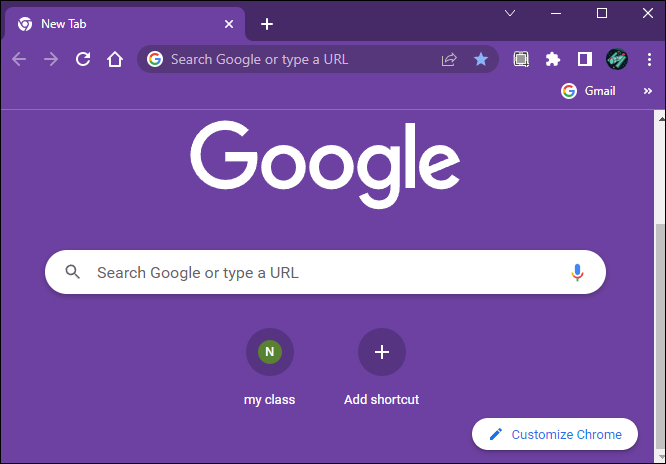Viewport: 666px width, 464px height.
Task: Minimize the Chrome window
Action: coord(556,13)
